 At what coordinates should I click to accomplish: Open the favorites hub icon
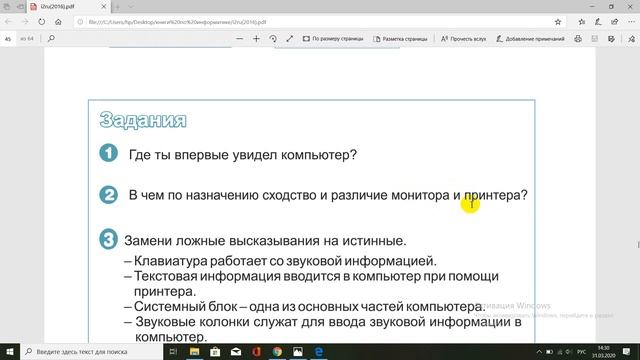click(x=582, y=22)
